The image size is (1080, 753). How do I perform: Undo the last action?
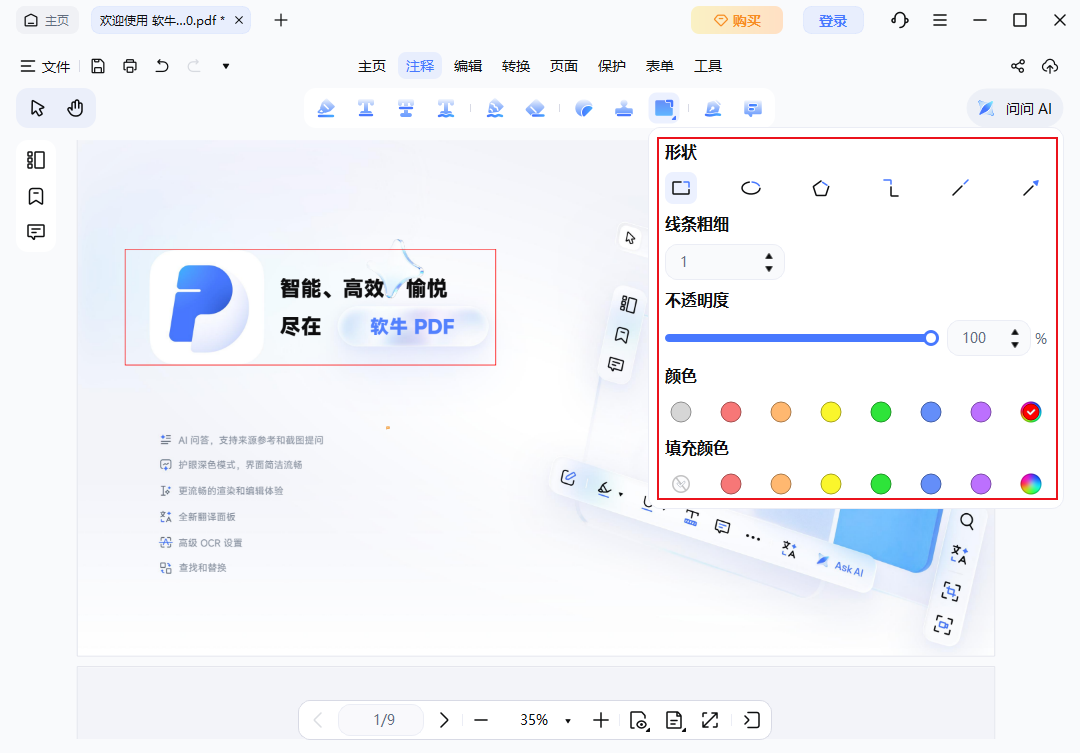[162, 66]
